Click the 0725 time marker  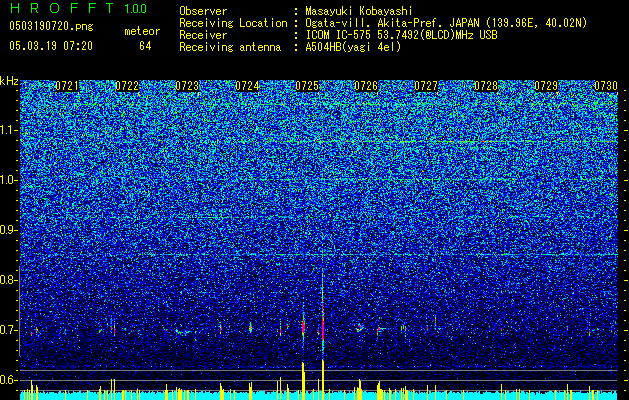pos(307,86)
